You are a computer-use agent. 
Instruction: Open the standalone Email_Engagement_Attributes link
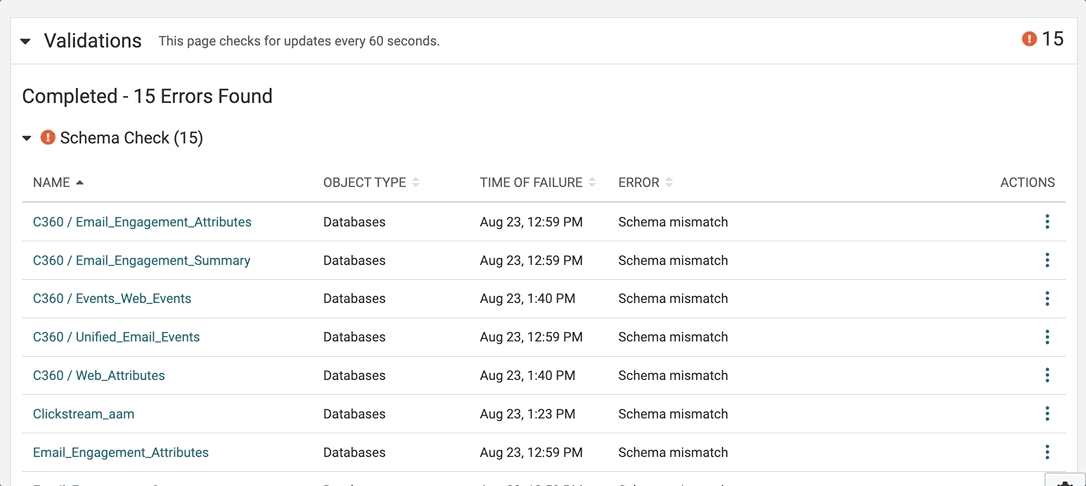pyautogui.click(x=121, y=452)
